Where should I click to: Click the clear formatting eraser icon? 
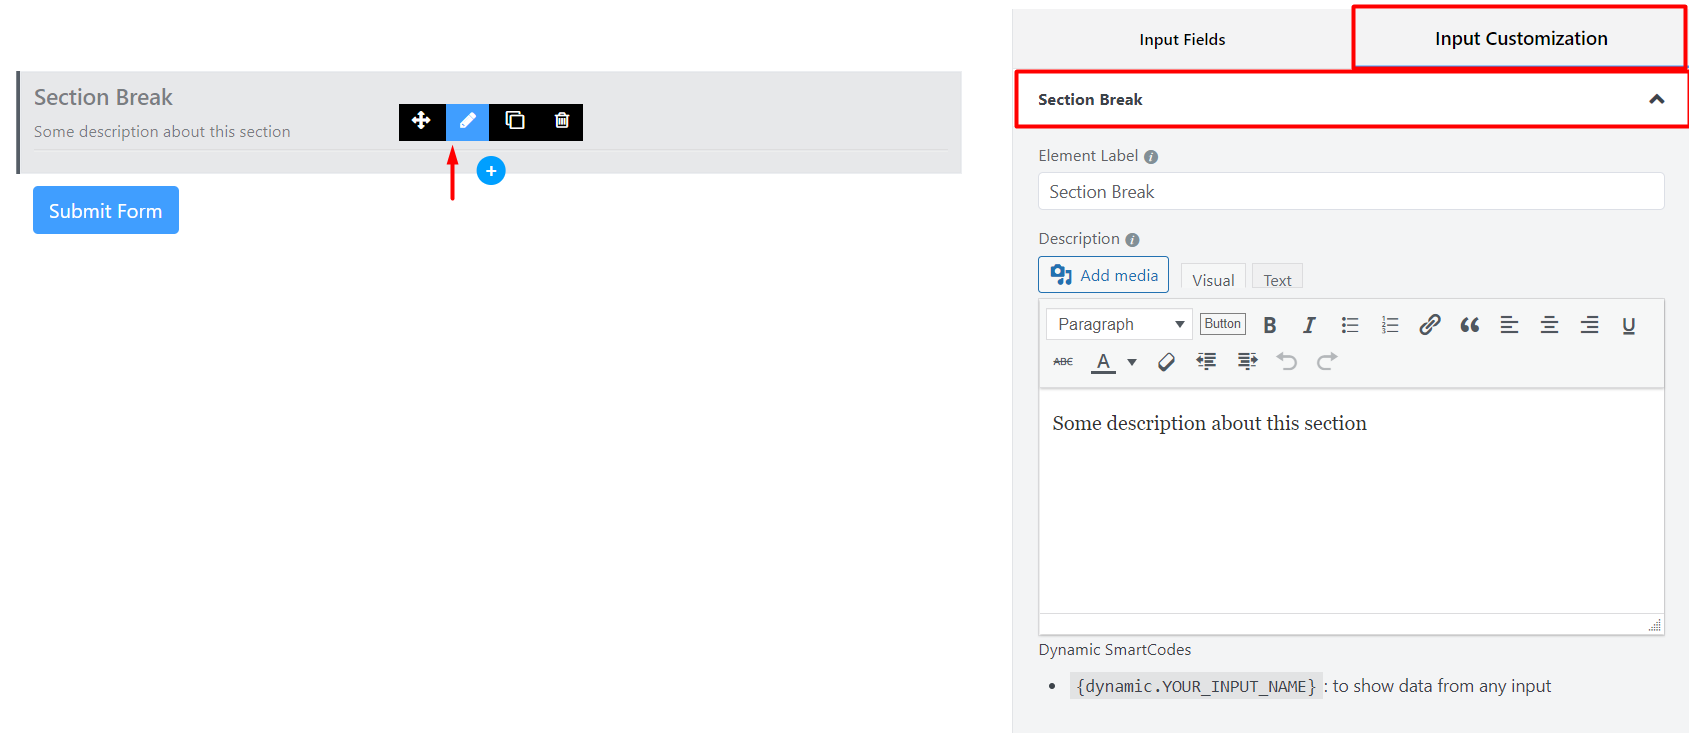[1166, 362]
